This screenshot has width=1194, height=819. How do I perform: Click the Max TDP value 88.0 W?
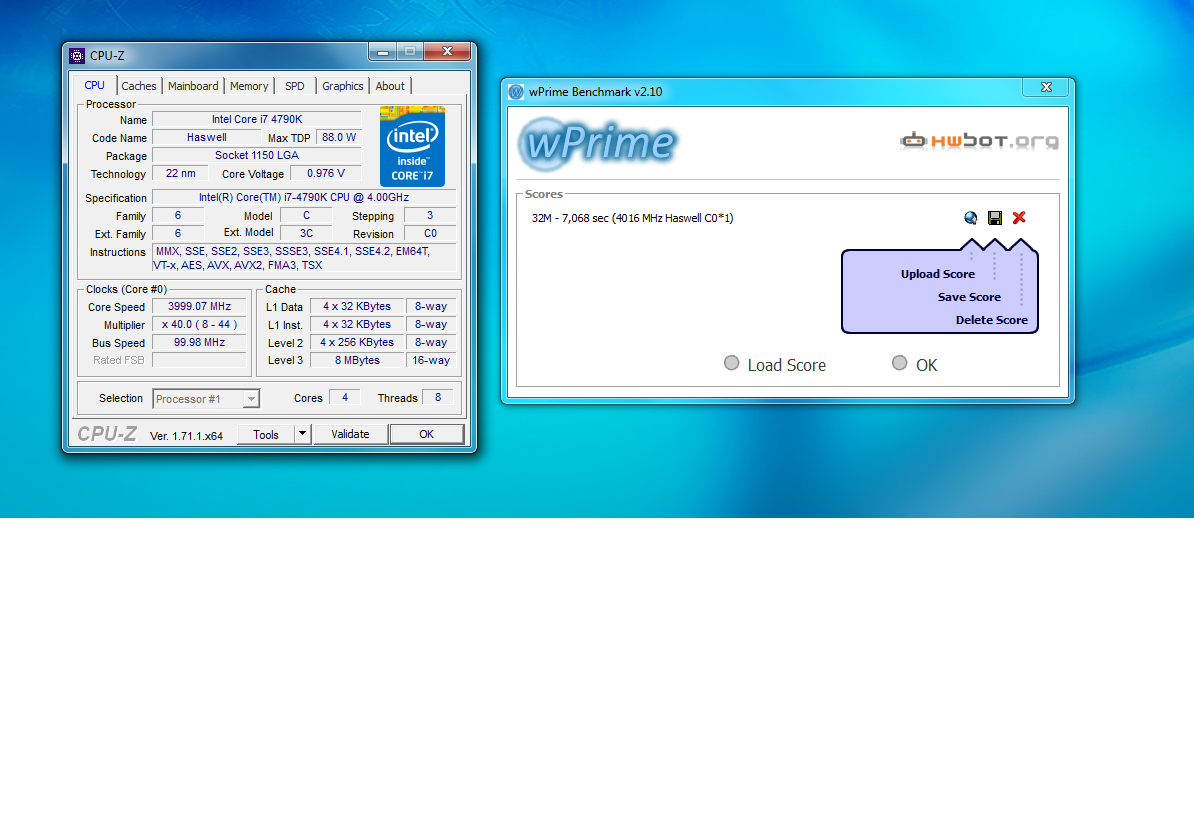coord(339,137)
